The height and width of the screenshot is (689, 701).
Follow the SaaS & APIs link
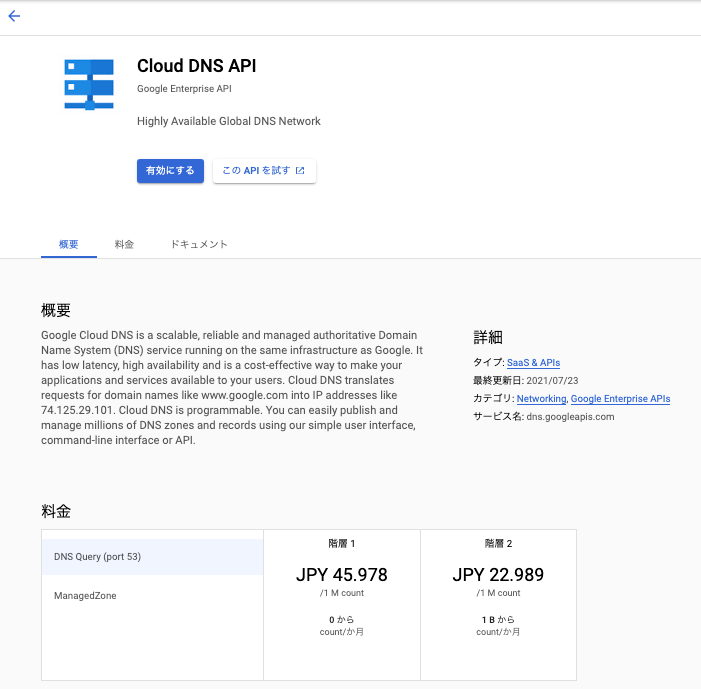click(x=533, y=363)
